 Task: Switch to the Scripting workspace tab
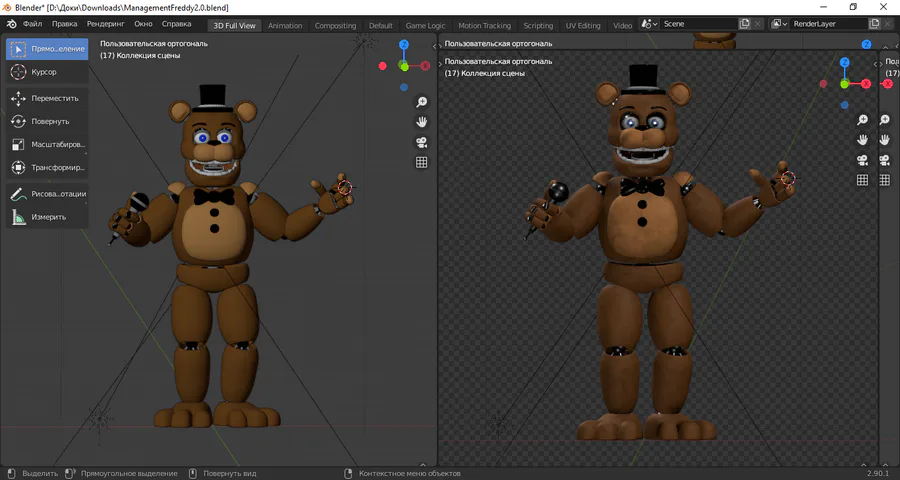coord(538,25)
